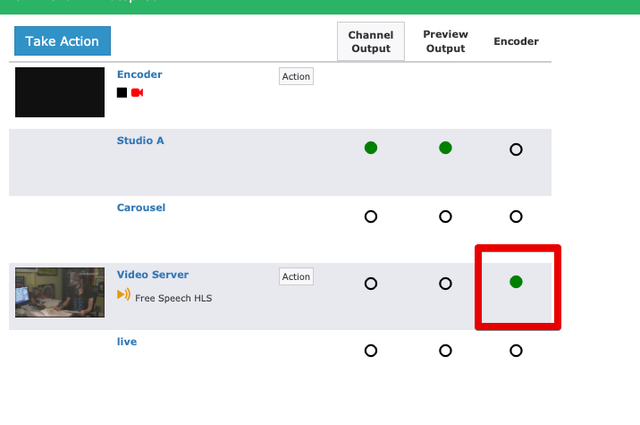
Task: Select Studio A Encoder radio button
Action: coord(516,149)
